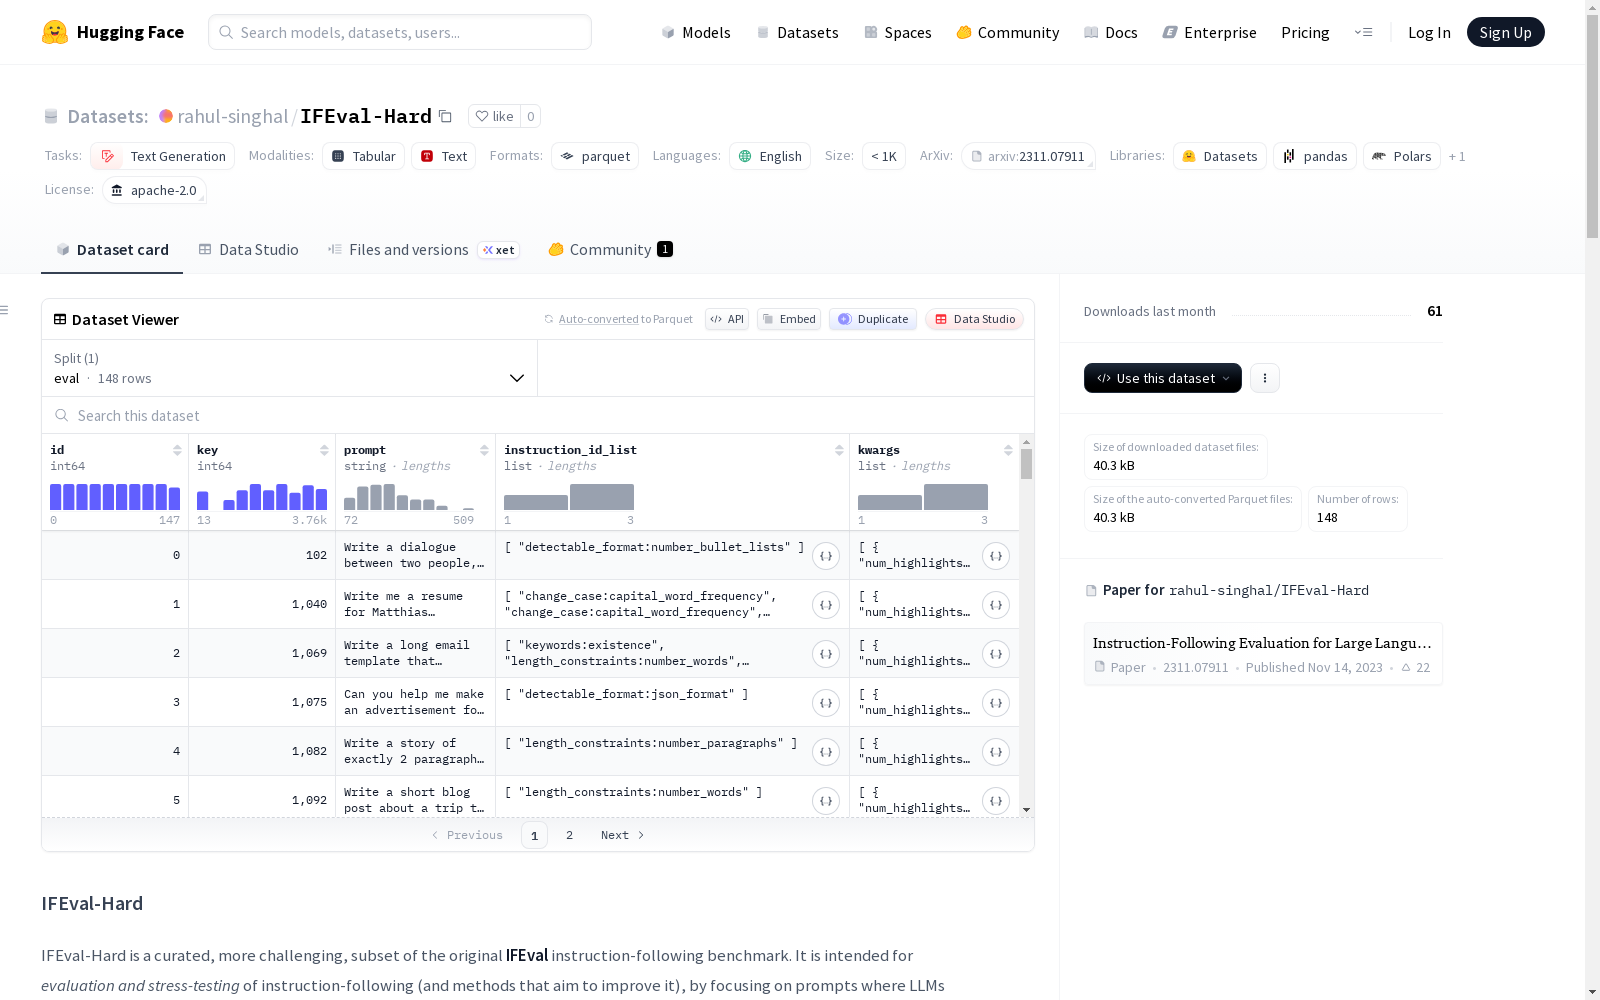Go to page 2 of the dataset
The image size is (1600, 1000).
click(x=570, y=835)
